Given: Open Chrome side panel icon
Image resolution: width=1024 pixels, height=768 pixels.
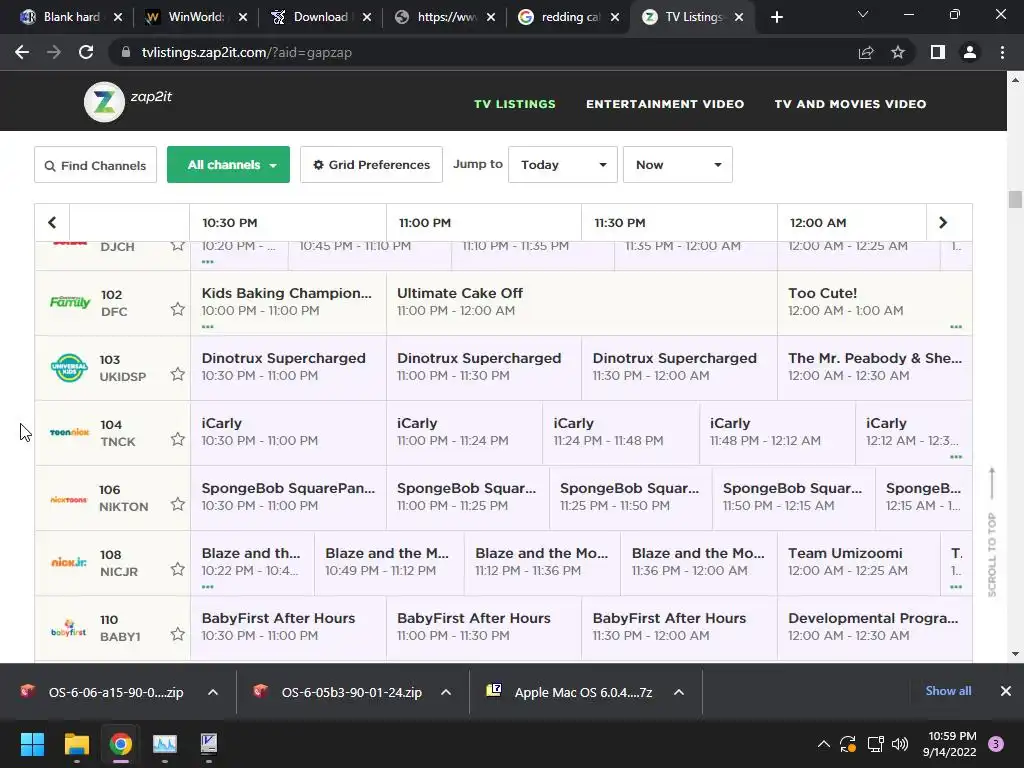Looking at the screenshot, I should pyautogui.click(x=938, y=52).
